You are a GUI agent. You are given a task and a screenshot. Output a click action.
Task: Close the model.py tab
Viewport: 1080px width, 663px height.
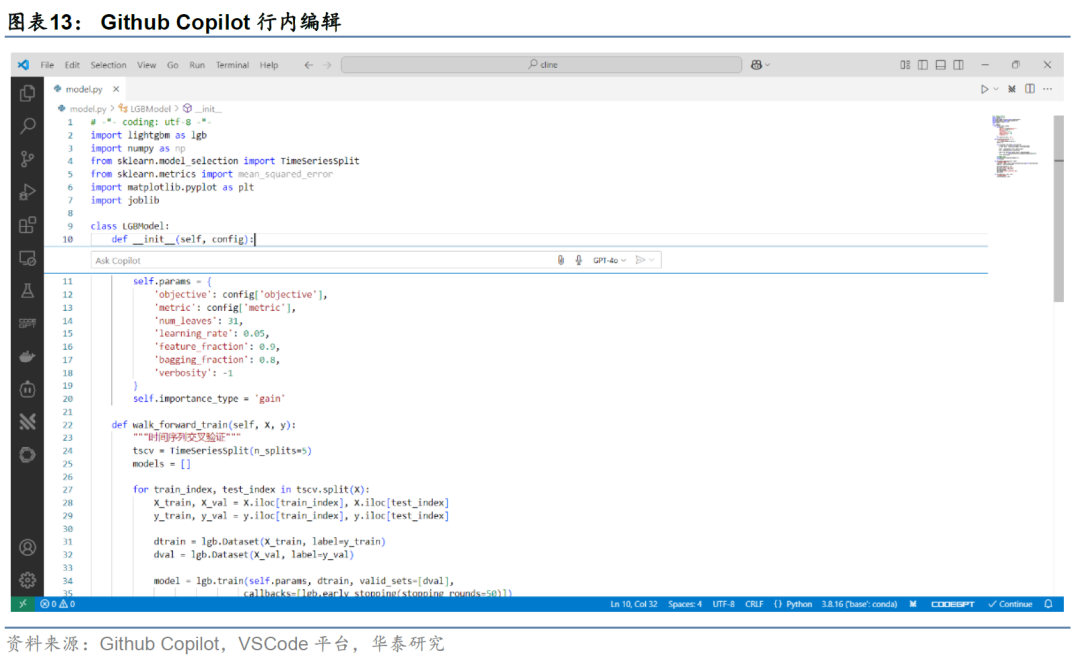click(x=116, y=89)
